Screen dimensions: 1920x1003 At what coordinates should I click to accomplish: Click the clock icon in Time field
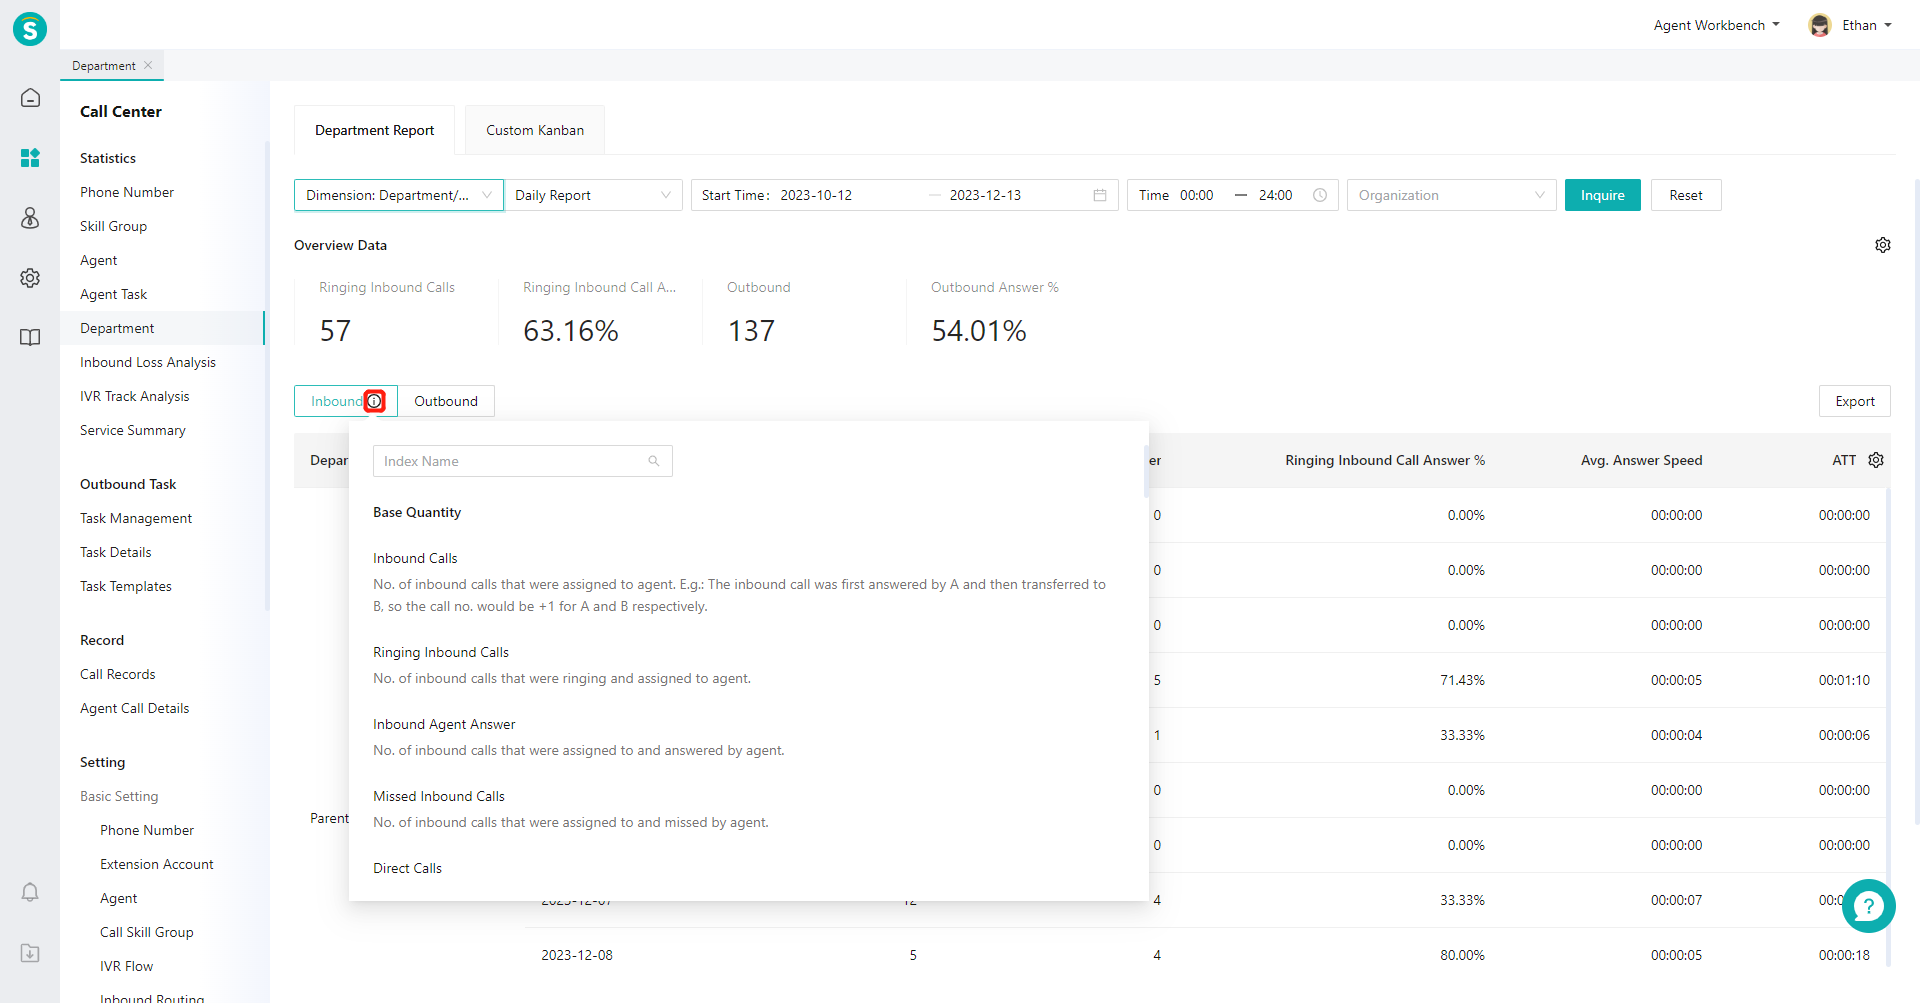pyautogui.click(x=1320, y=195)
